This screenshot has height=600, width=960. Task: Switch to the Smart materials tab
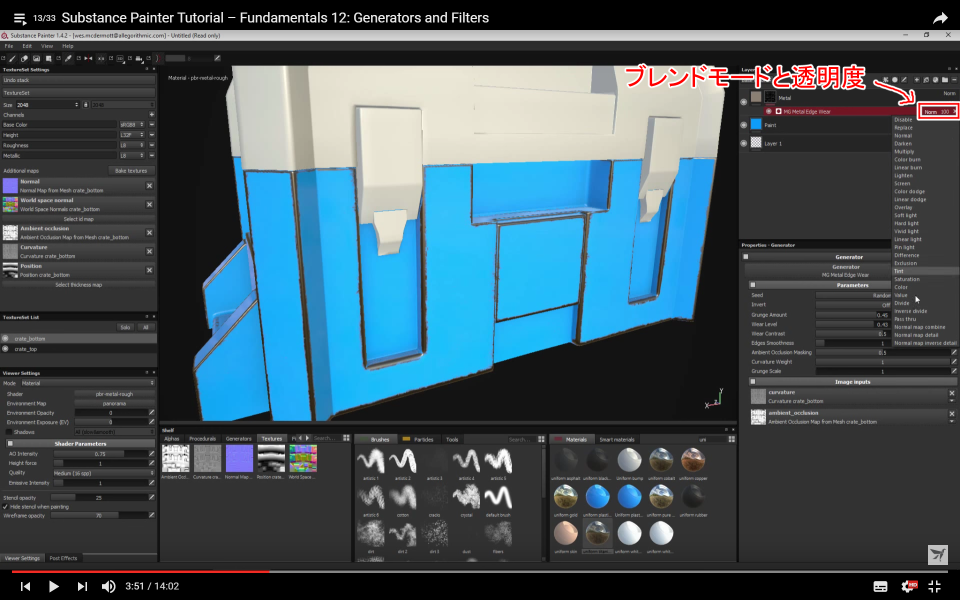point(617,439)
